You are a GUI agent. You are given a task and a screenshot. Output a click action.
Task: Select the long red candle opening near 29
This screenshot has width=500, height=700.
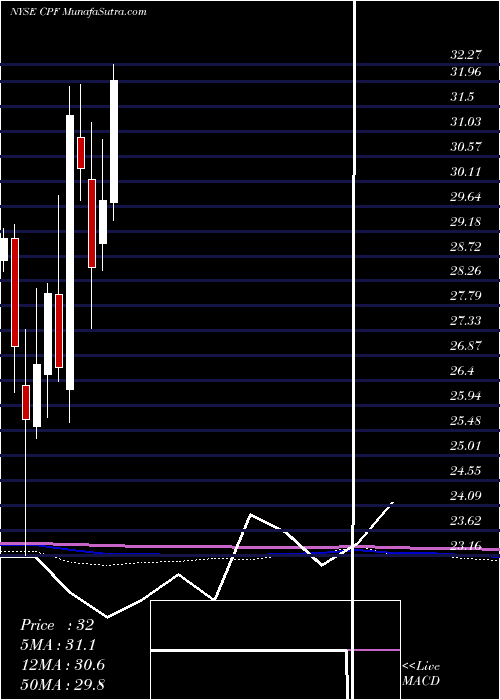(15, 292)
